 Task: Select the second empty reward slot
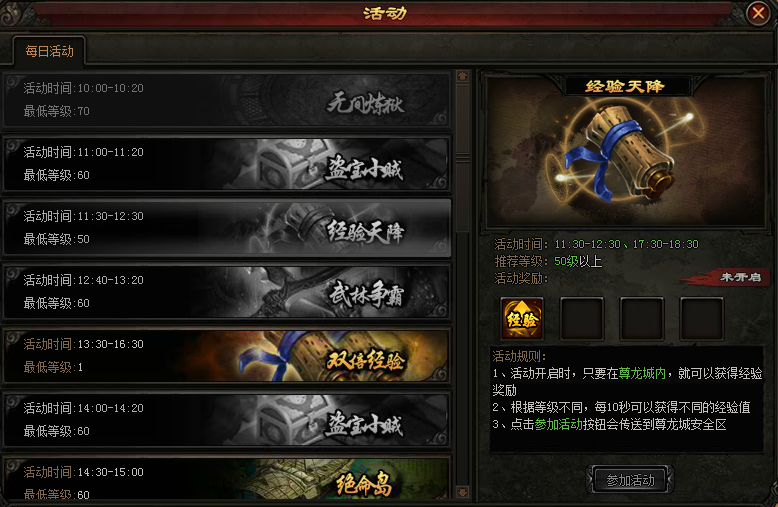582,318
